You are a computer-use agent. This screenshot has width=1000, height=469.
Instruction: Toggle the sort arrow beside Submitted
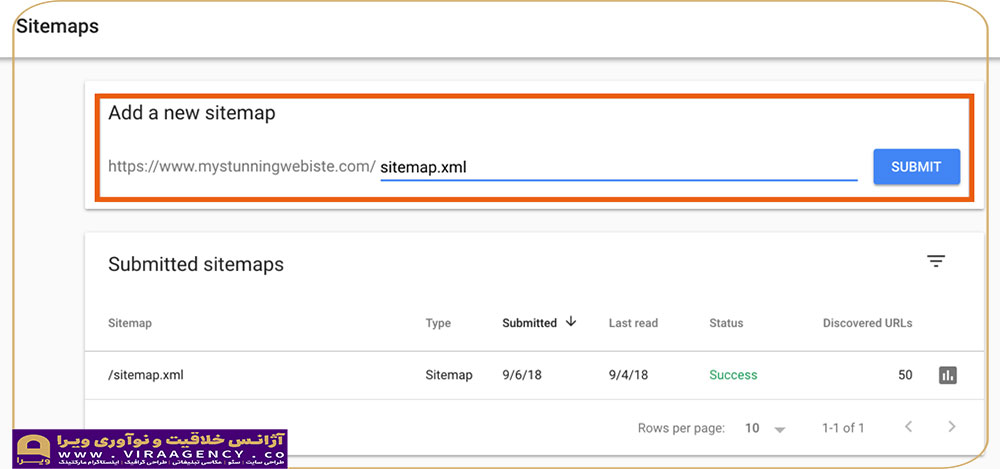[x=572, y=322]
